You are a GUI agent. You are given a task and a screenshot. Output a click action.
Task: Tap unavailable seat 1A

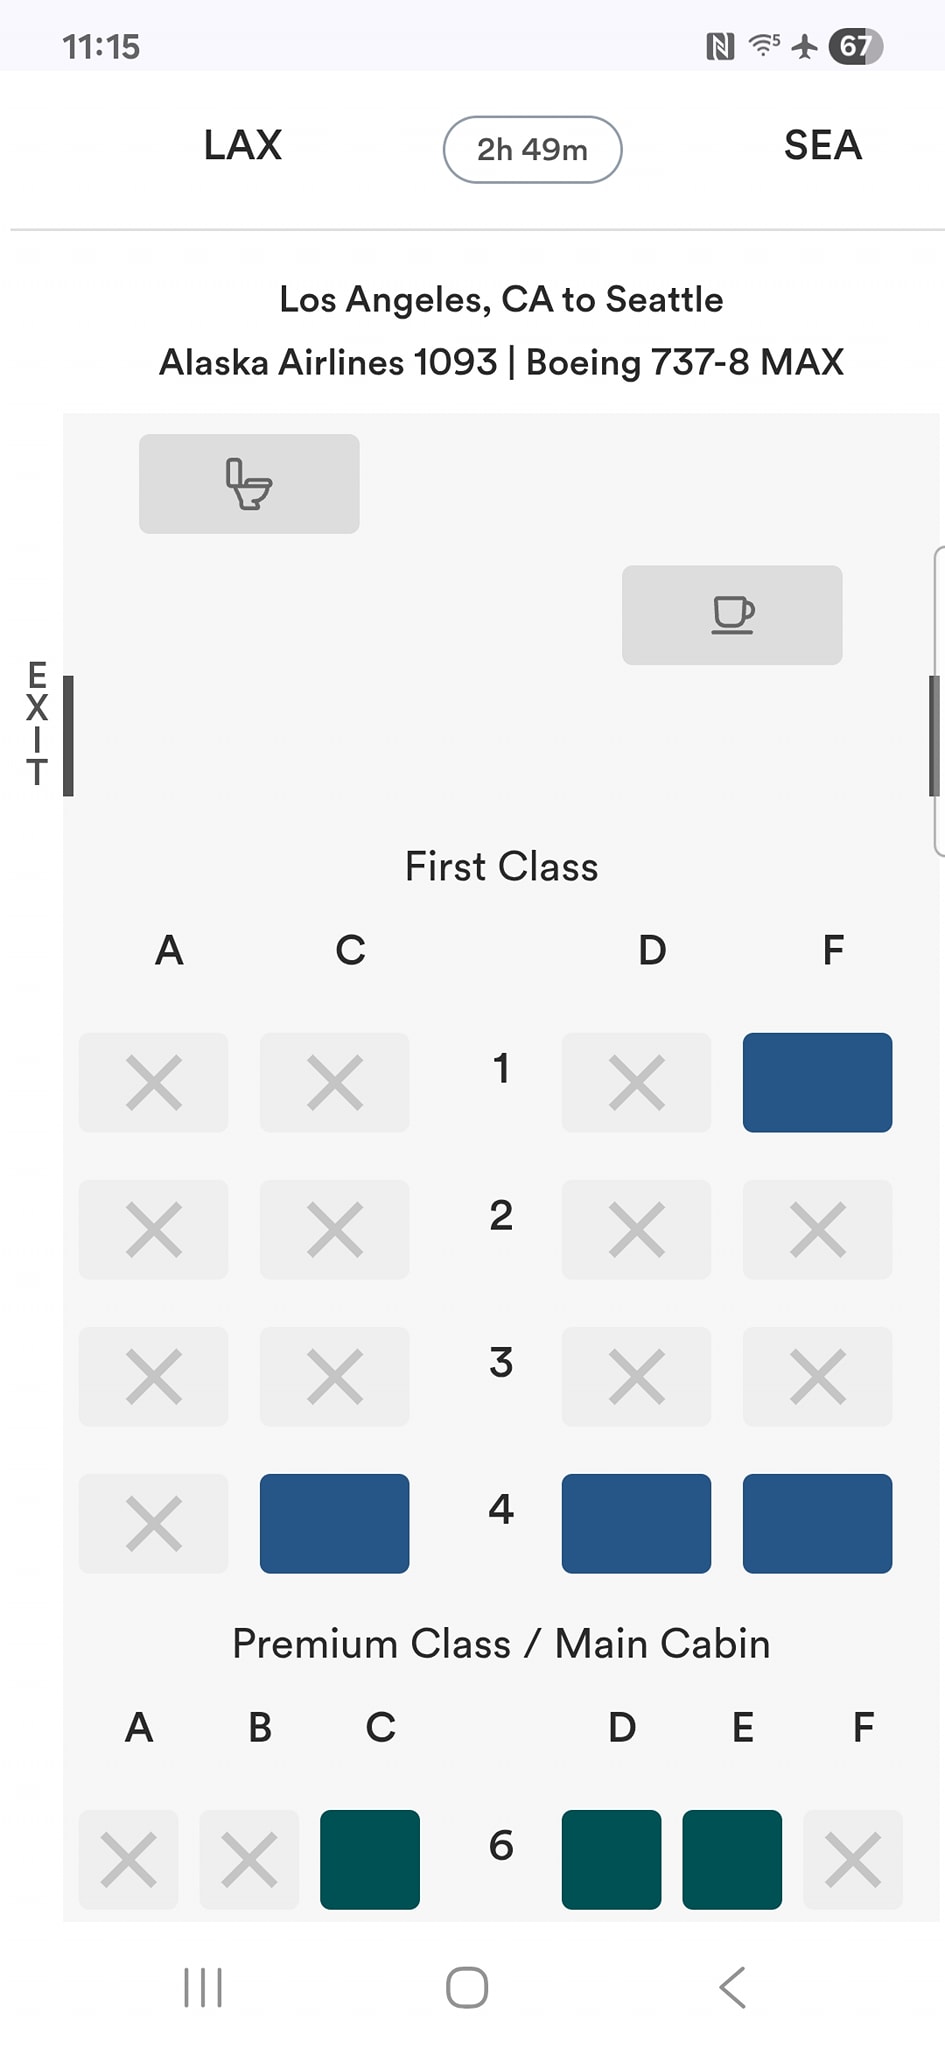(154, 1083)
